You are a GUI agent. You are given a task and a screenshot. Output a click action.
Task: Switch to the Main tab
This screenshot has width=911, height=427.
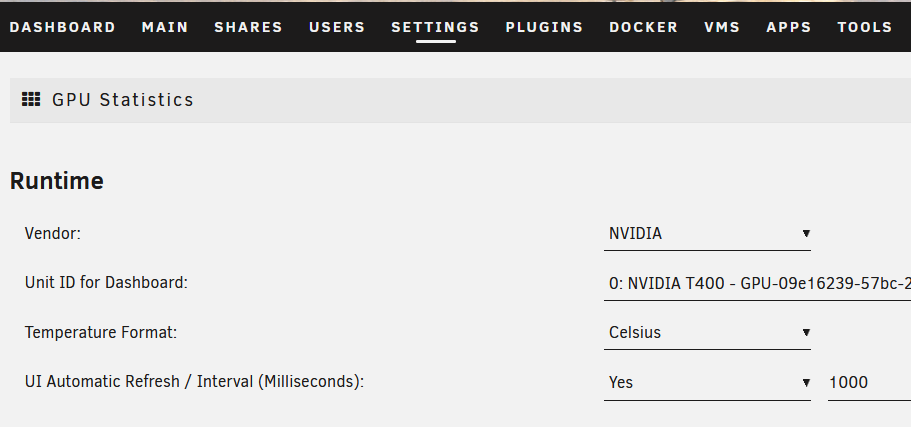pyautogui.click(x=165, y=27)
